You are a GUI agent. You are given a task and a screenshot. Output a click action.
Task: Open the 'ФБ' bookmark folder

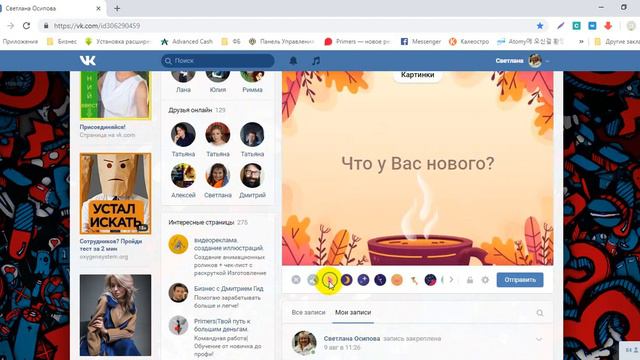pyautogui.click(x=231, y=42)
